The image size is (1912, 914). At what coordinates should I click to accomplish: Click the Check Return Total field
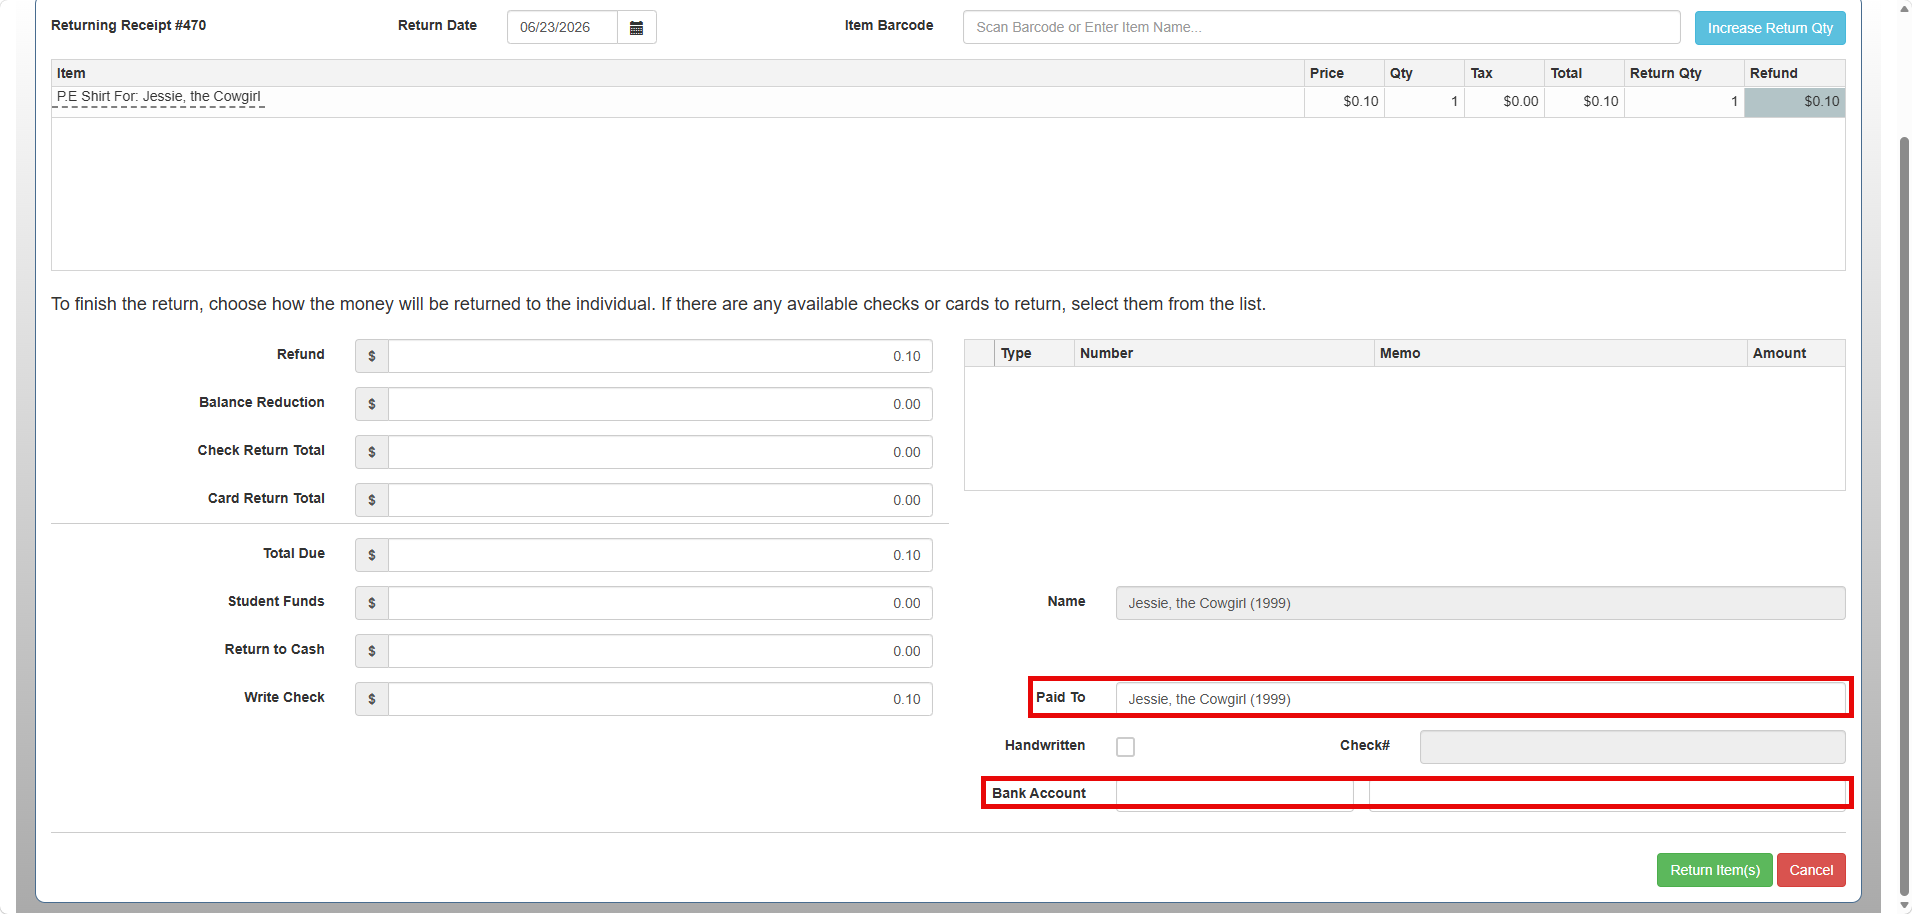pyautogui.click(x=660, y=452)
